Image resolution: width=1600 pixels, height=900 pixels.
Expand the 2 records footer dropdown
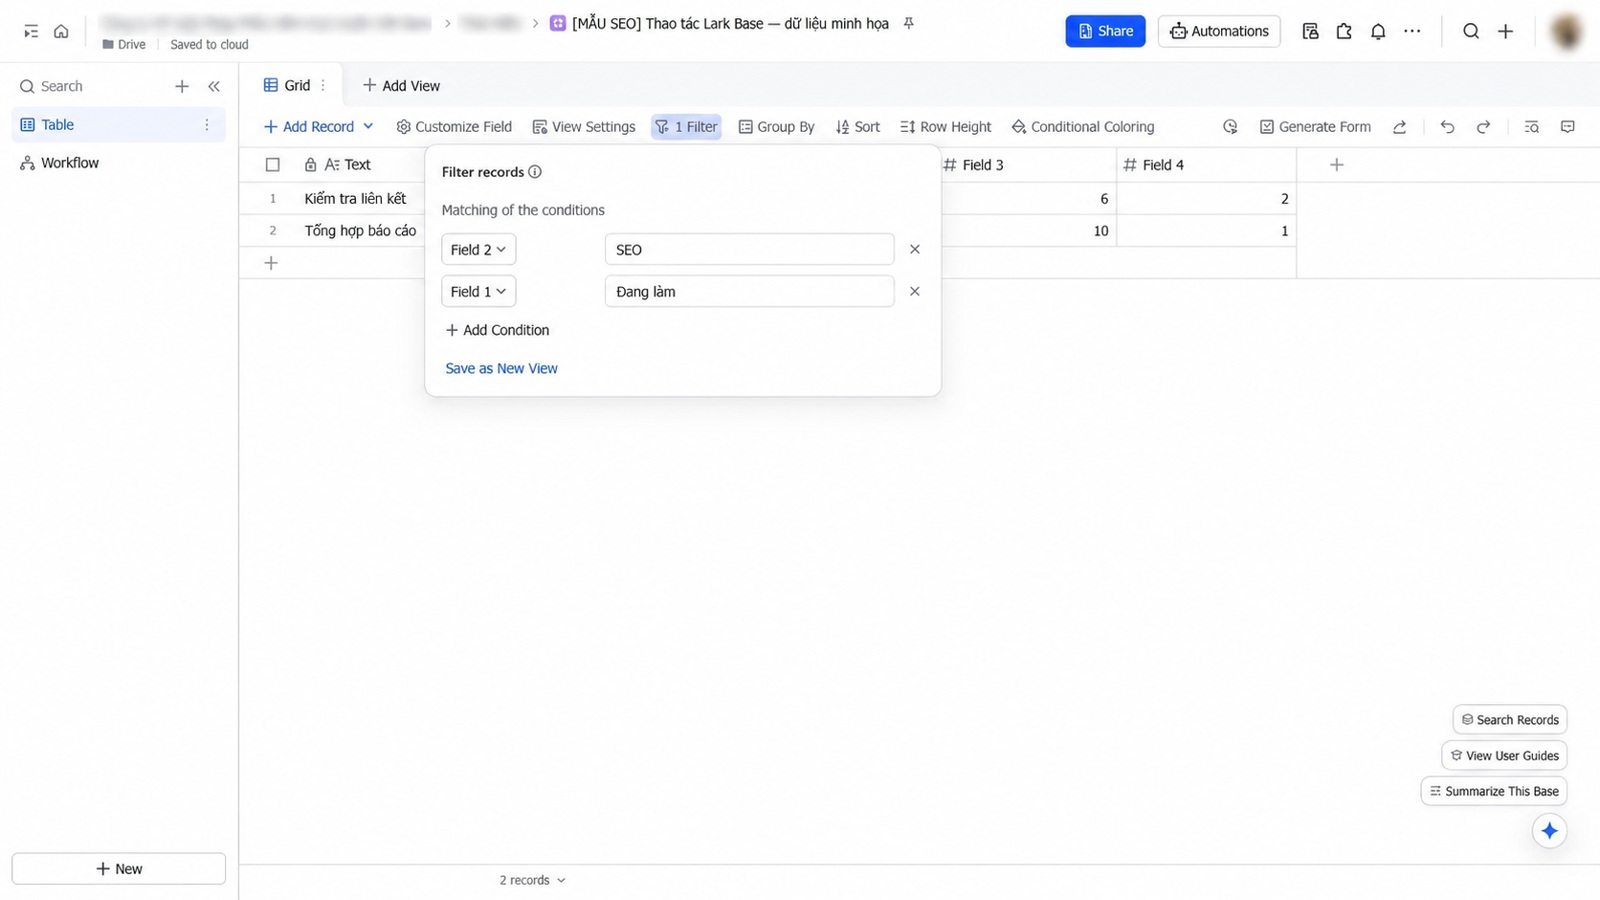[533, 880]
